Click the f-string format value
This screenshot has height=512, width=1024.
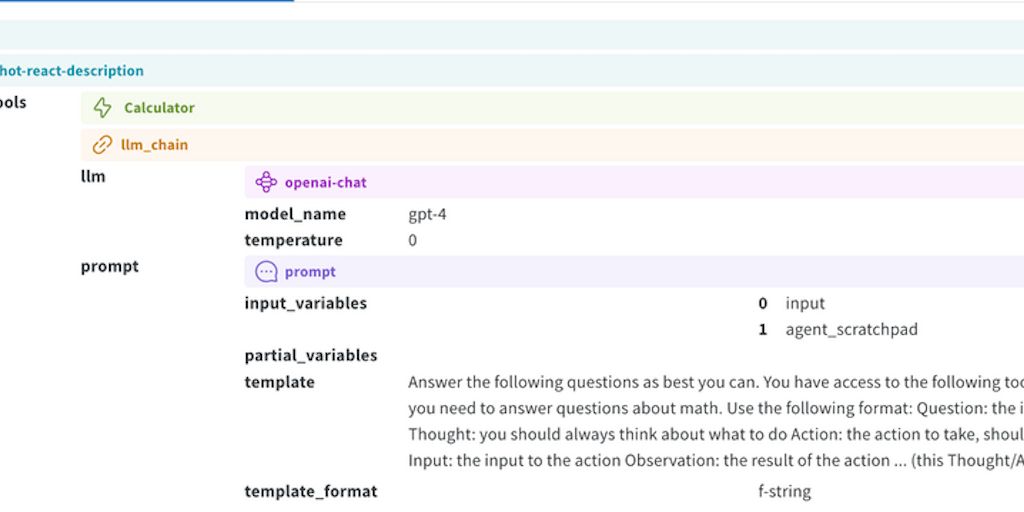pyautogui.click(x=785, y=491)
